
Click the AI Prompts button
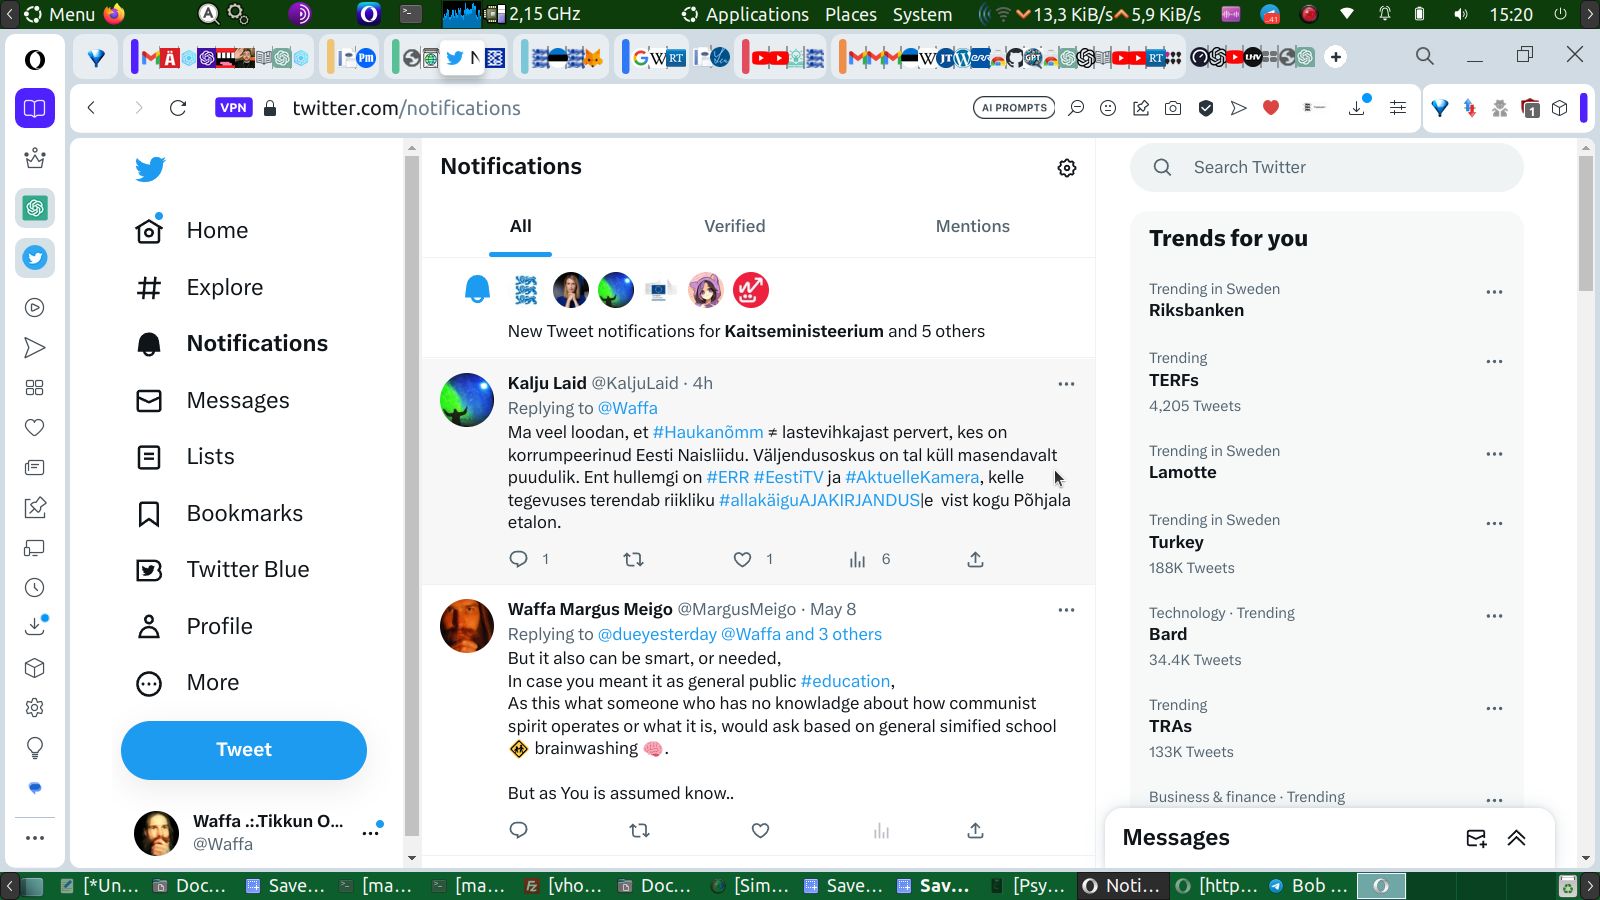[x=1014, y=108]
